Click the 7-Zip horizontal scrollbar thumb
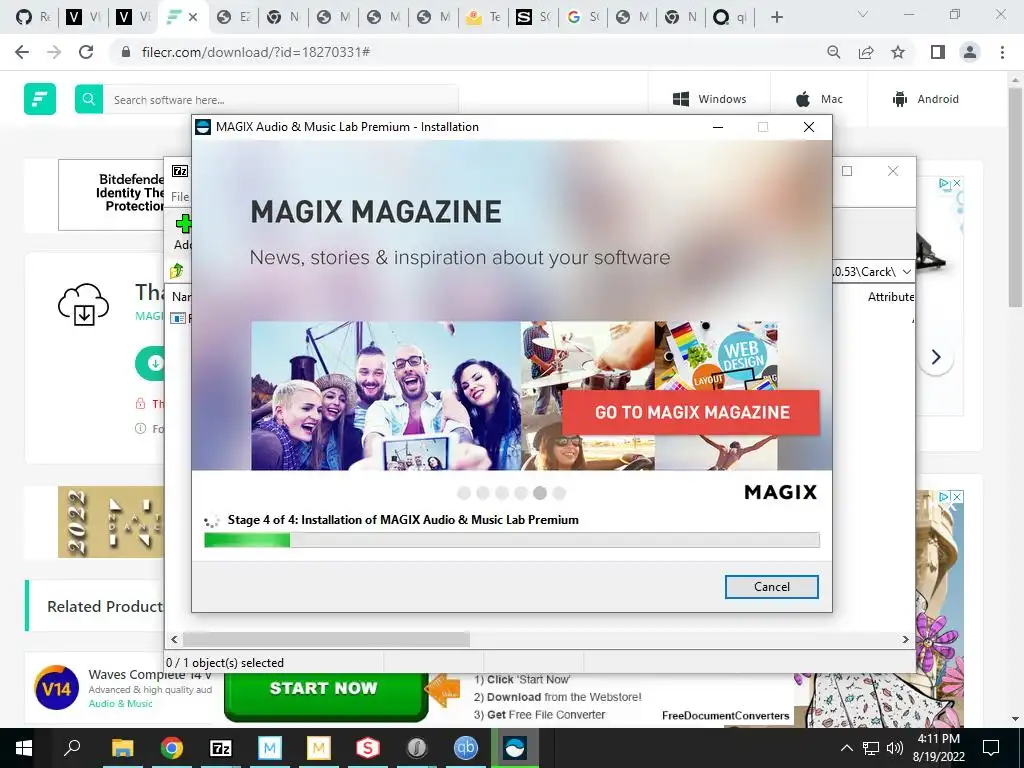 point(326,639)
